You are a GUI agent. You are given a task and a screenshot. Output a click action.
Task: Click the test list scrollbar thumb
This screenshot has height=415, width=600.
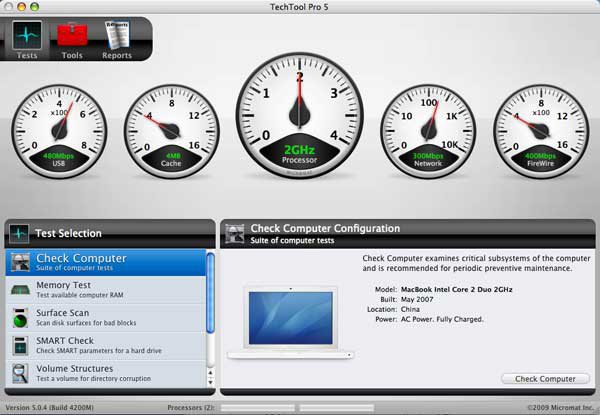tap(210, 293)
